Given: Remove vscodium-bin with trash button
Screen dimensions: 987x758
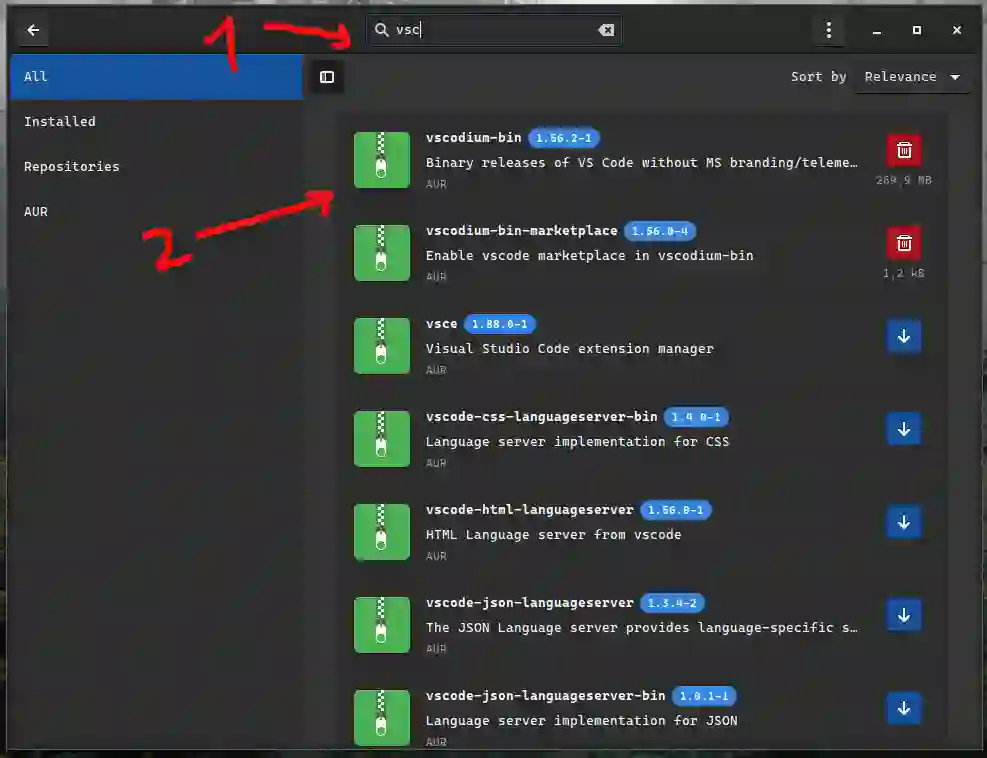Looking at the screenshot, I should pos(904,150).
